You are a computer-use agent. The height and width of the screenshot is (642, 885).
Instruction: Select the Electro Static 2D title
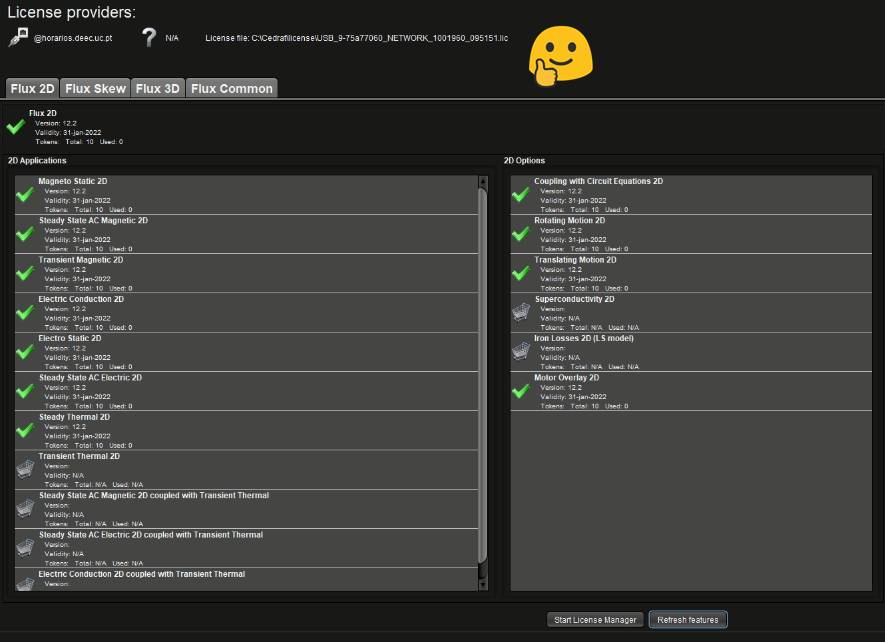click(x=69, y=338)
